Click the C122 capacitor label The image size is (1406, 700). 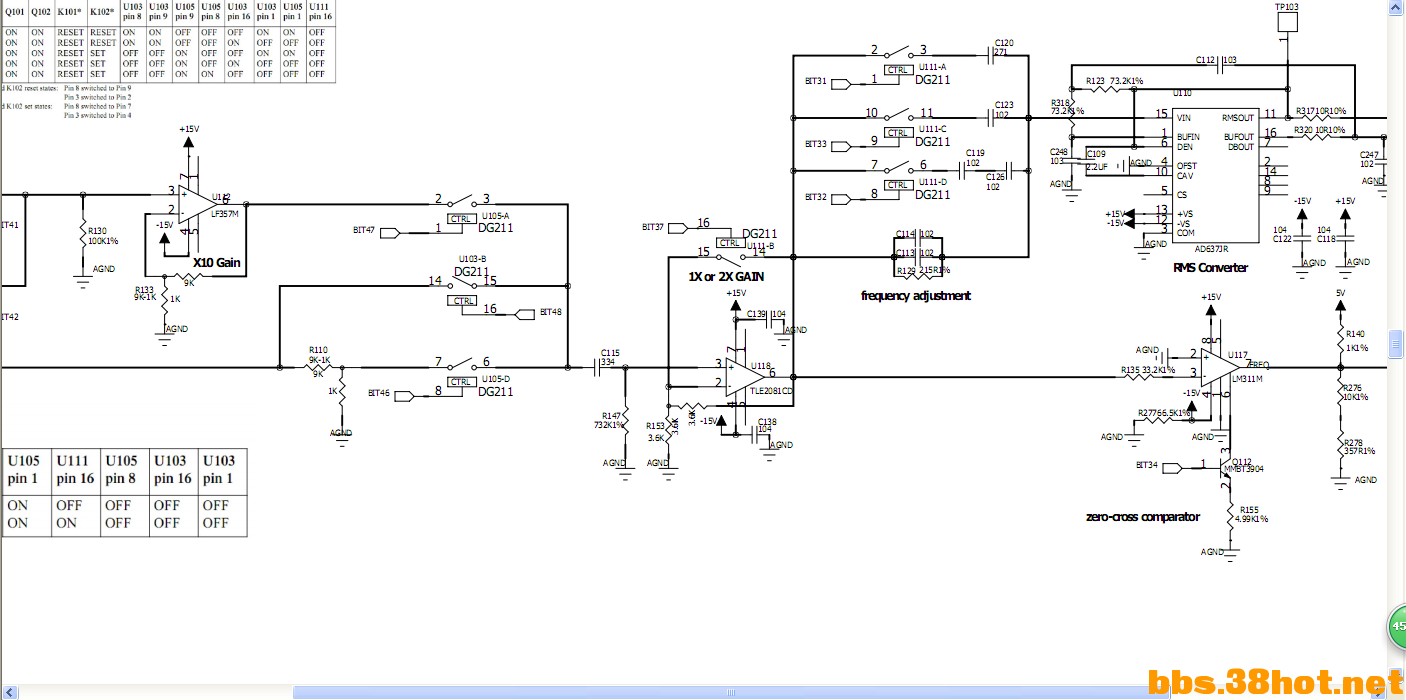(1283, 239)
